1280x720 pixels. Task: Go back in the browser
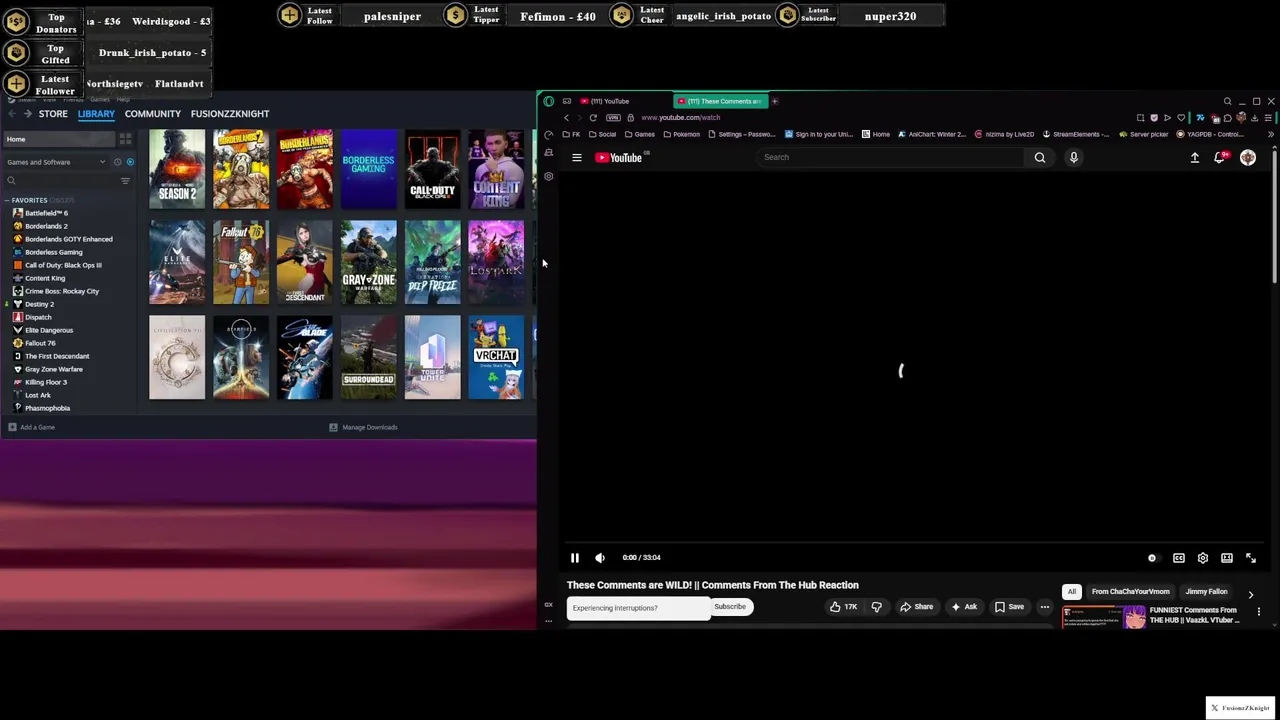(x=566, y=118)
